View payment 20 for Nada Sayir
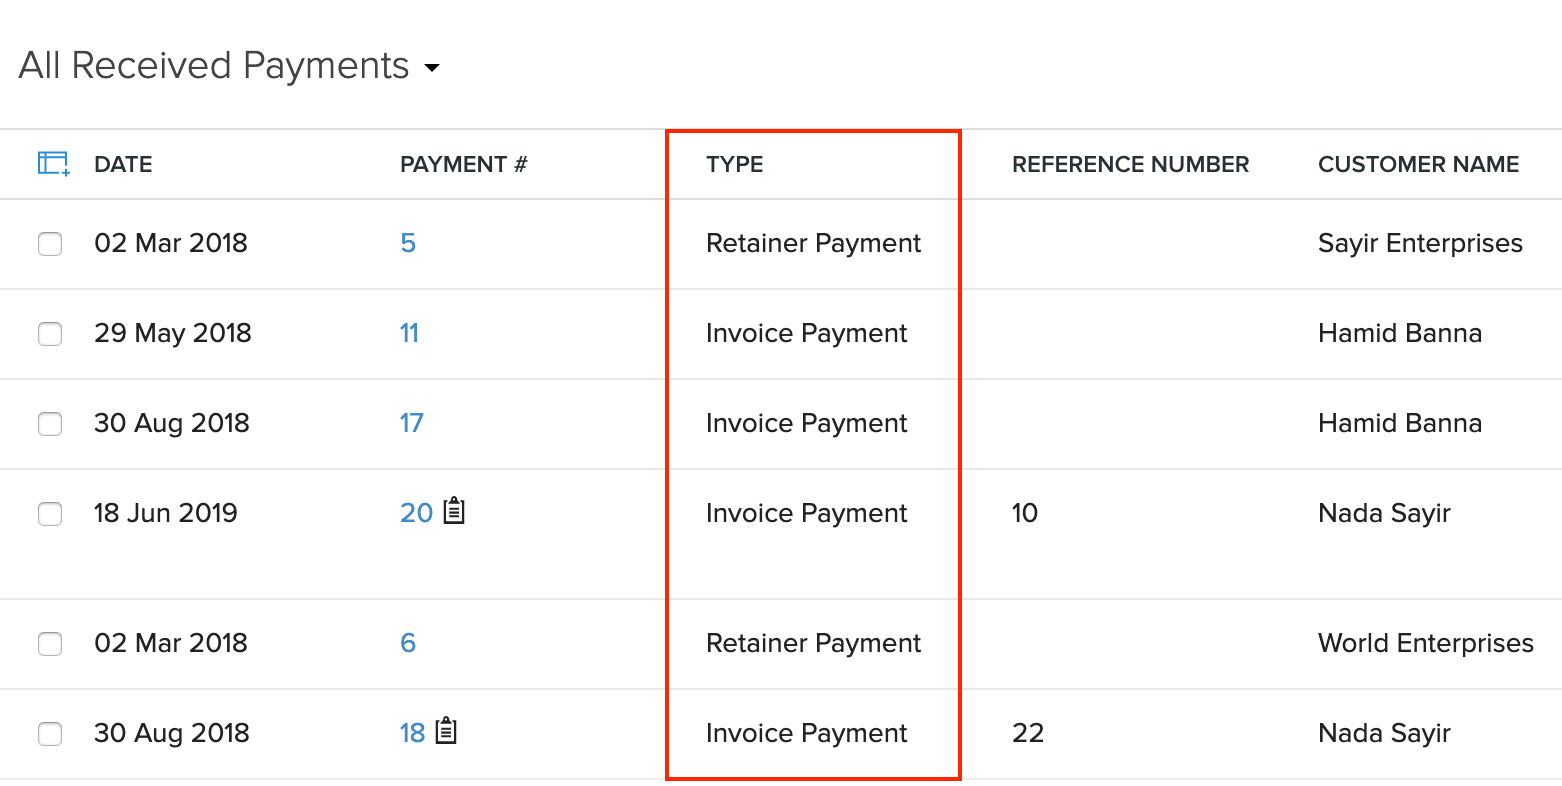The image size is (1562, 786). [x=417, y=512]
